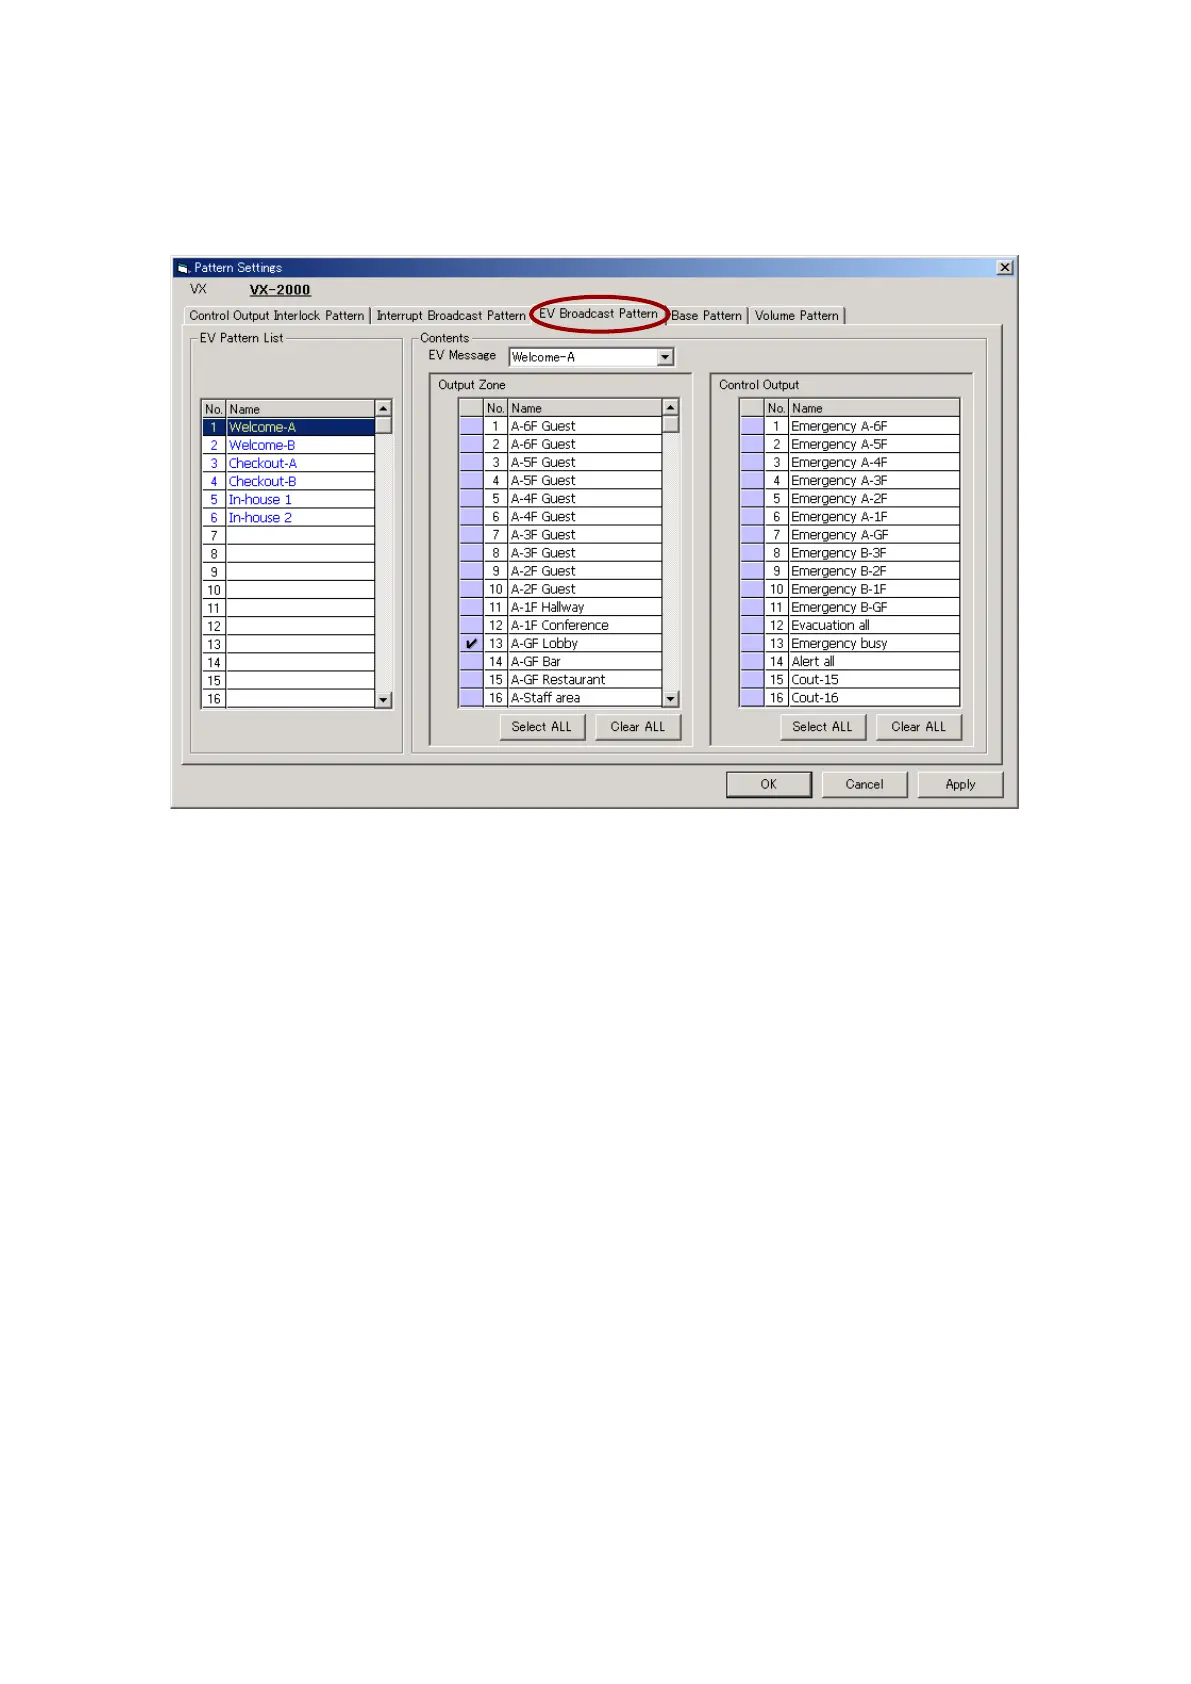Click EV Pattern List scroll up arrow
The height and width of the screenshot is (1684, 1191).
point(383,409)
